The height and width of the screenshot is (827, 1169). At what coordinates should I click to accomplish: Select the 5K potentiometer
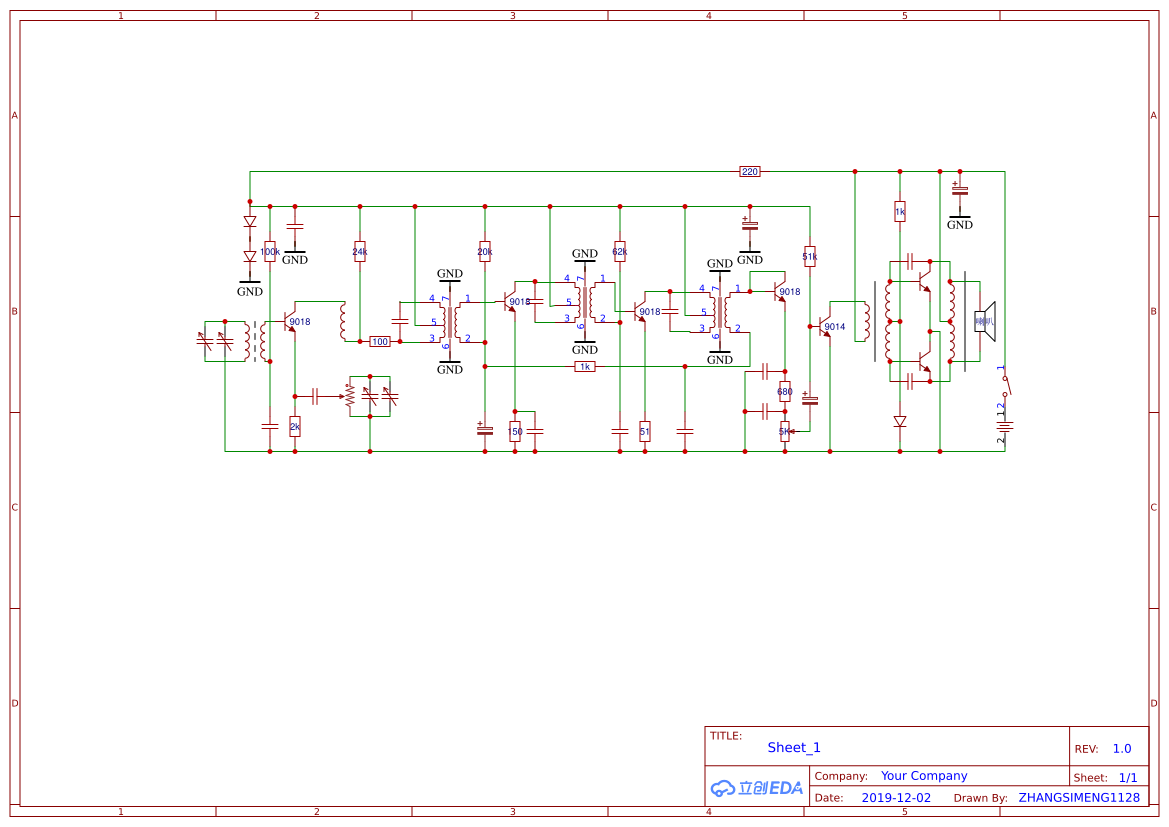(785, 431)
